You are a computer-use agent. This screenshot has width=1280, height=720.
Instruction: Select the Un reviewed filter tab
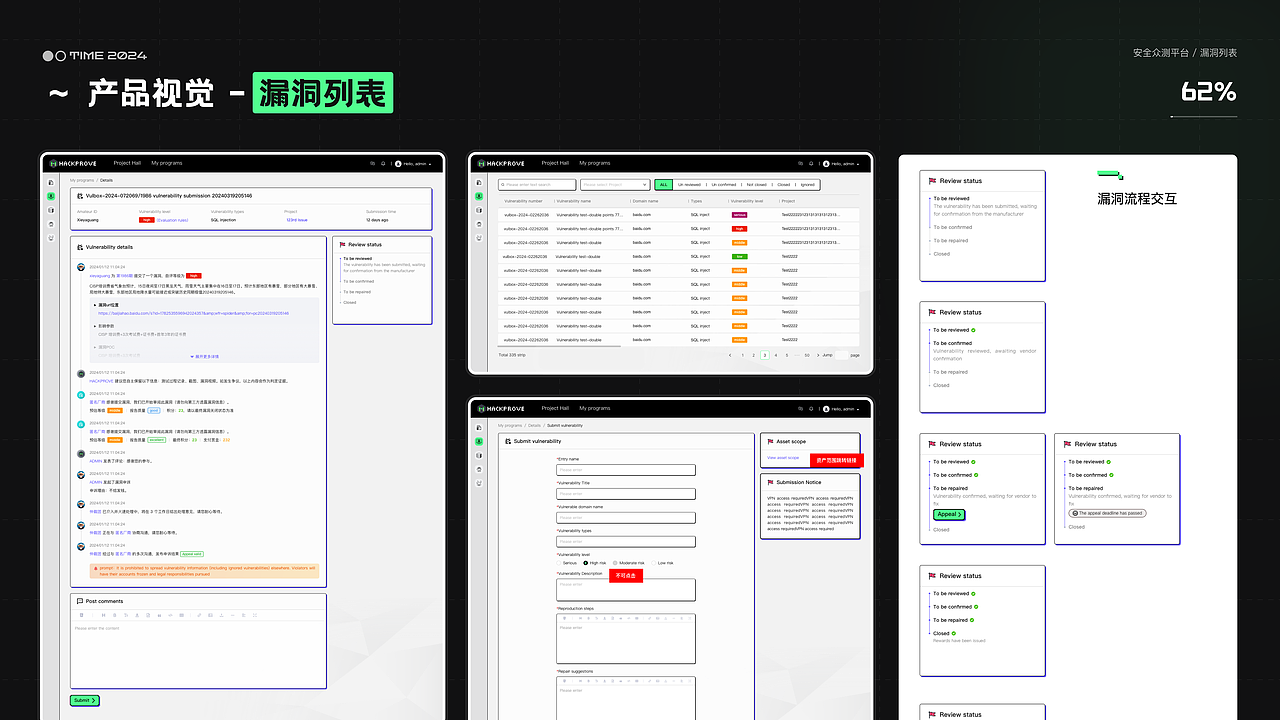tap(689, 185)
